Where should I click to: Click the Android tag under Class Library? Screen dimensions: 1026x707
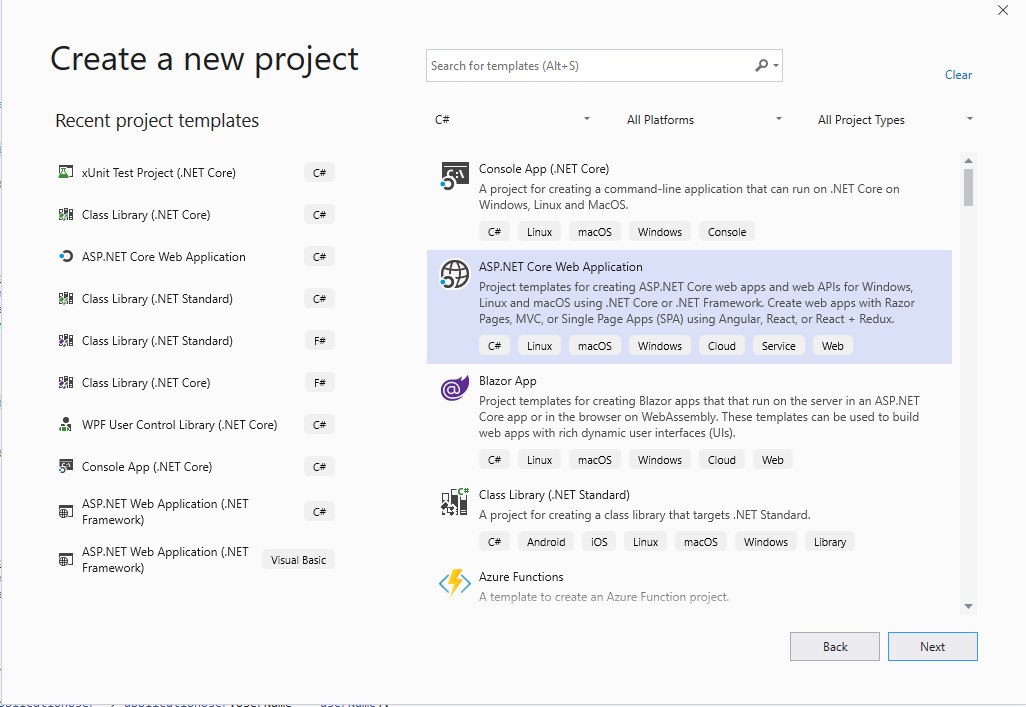pos(546,541)
